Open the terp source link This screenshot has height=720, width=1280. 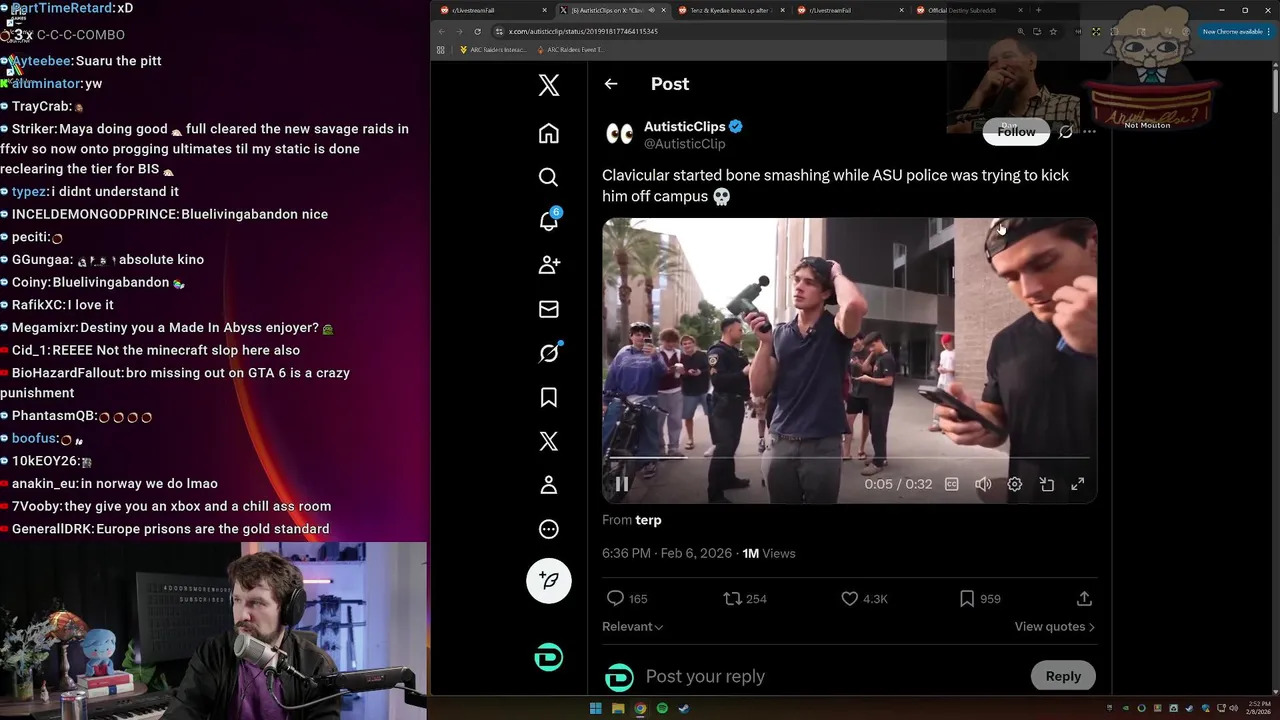[648, 520]
